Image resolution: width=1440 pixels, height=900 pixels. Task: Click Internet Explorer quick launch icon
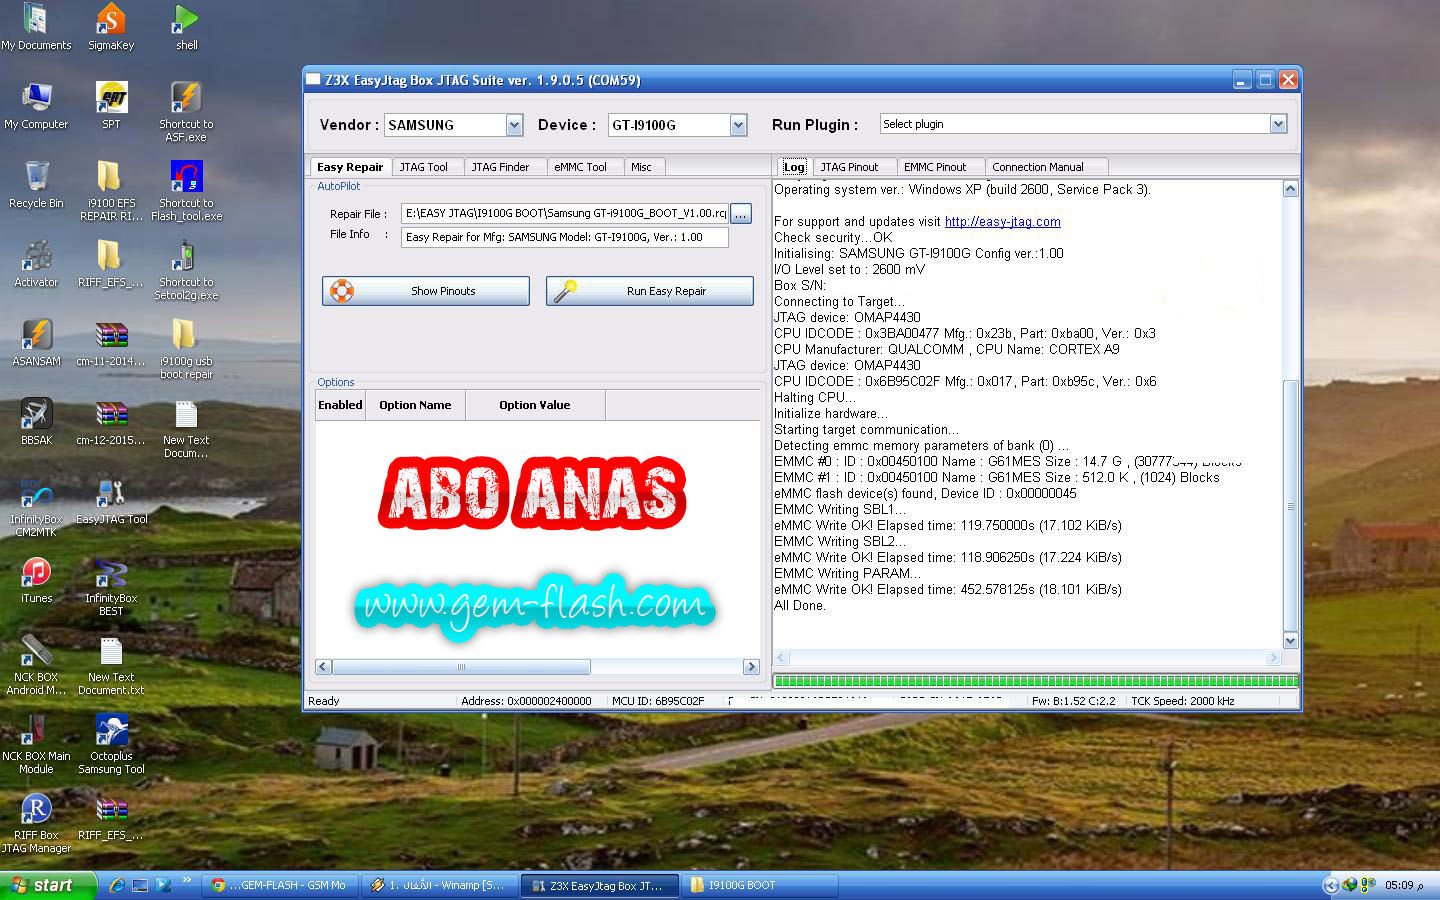click(x=118, y=885)
